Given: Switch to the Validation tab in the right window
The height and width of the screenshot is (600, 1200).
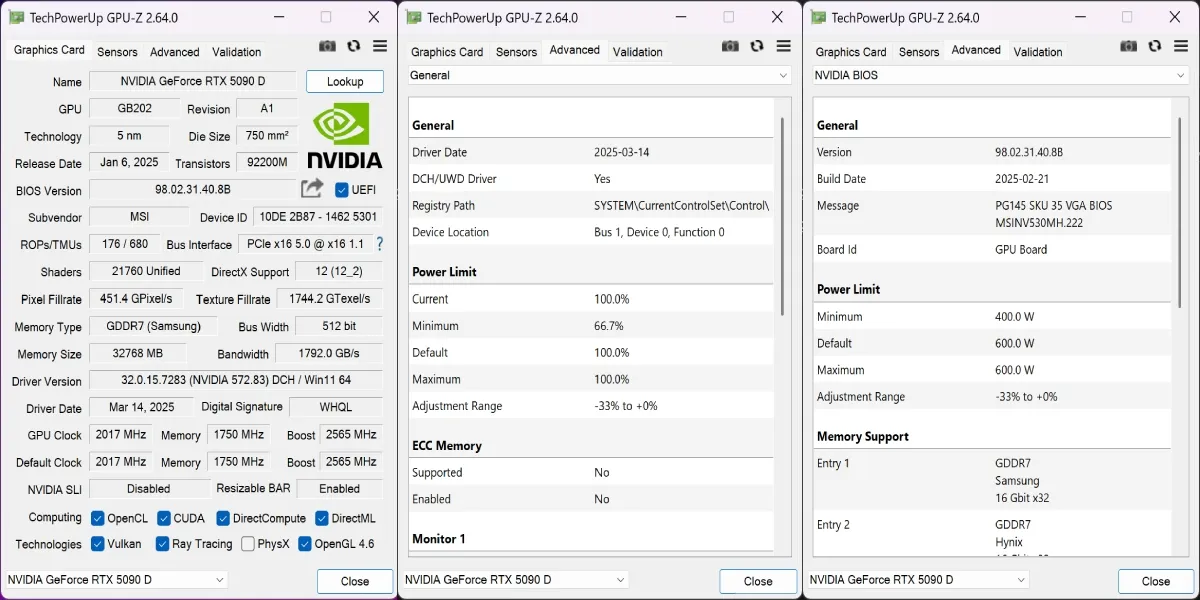Looking at the screenshot, I should point(1038,52).
